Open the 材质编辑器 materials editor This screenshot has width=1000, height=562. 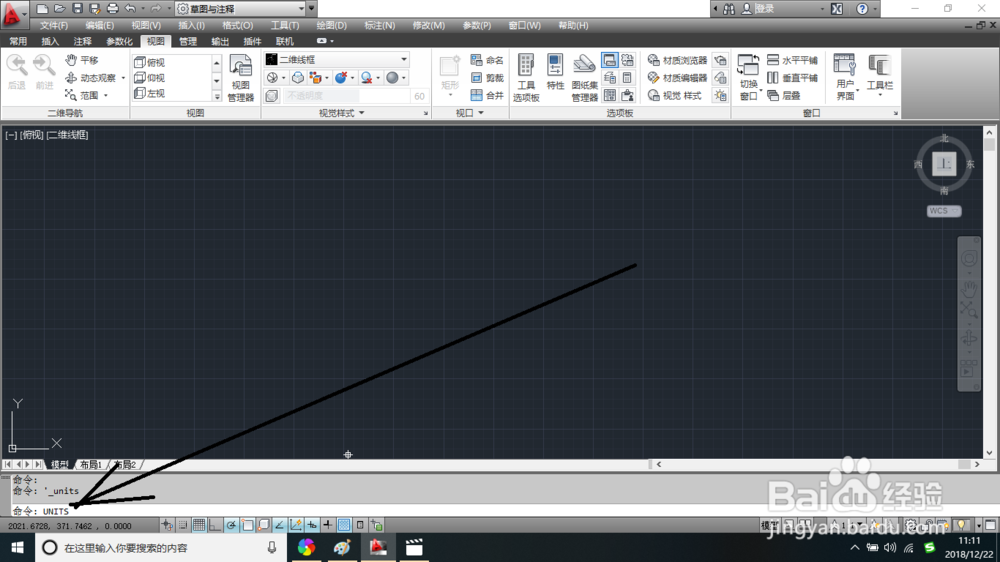677,78
